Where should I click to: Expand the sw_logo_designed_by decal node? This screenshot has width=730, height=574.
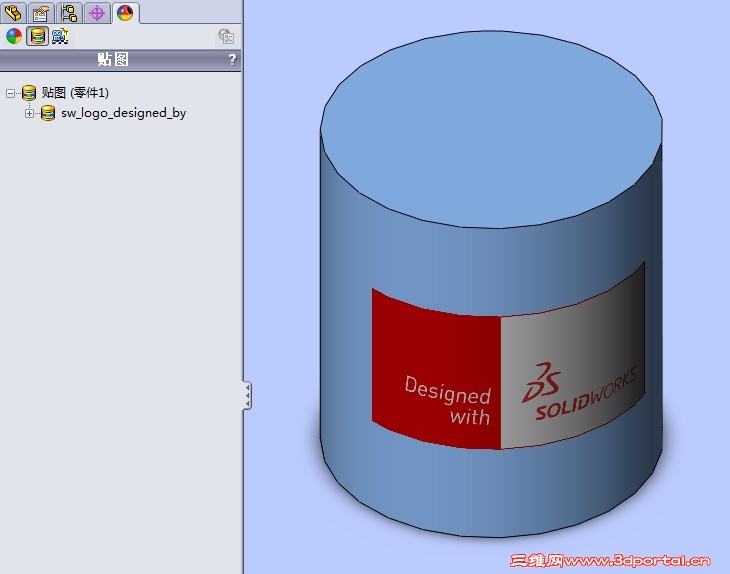[x=29, y=113]
